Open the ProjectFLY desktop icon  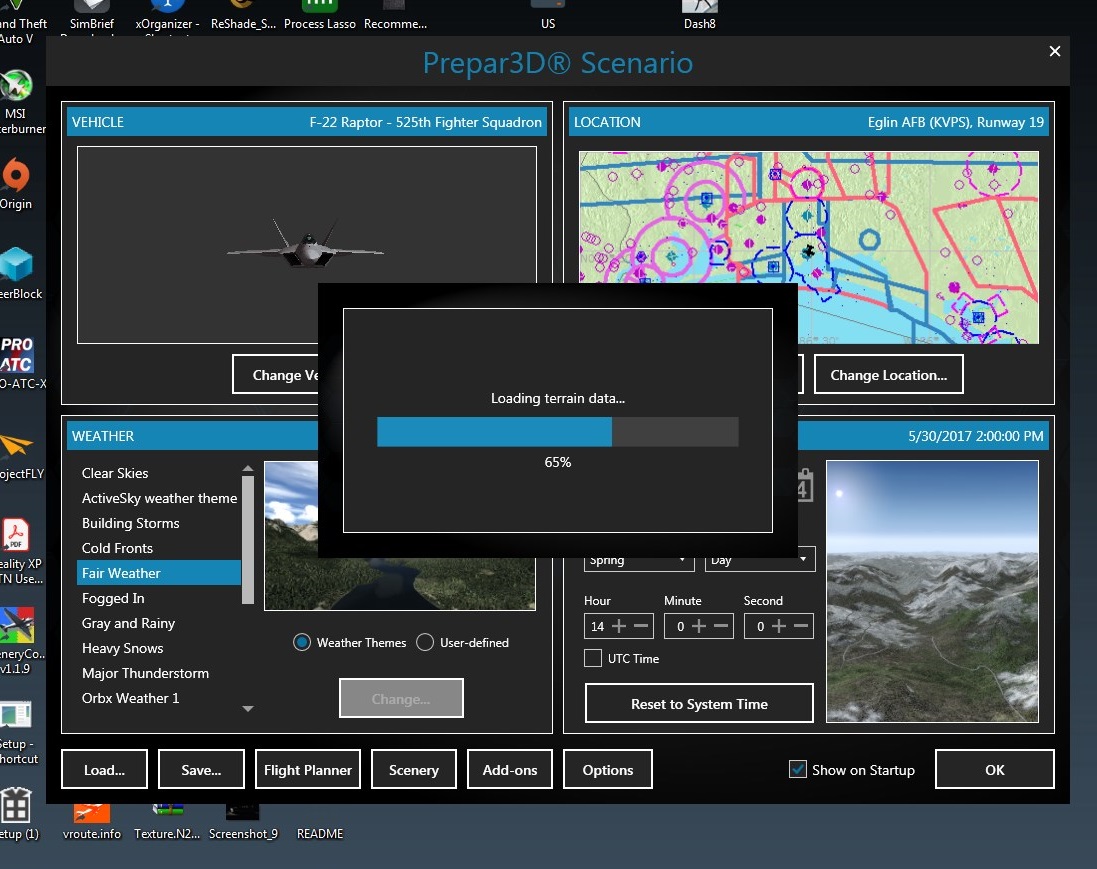(x=20, y=456)
